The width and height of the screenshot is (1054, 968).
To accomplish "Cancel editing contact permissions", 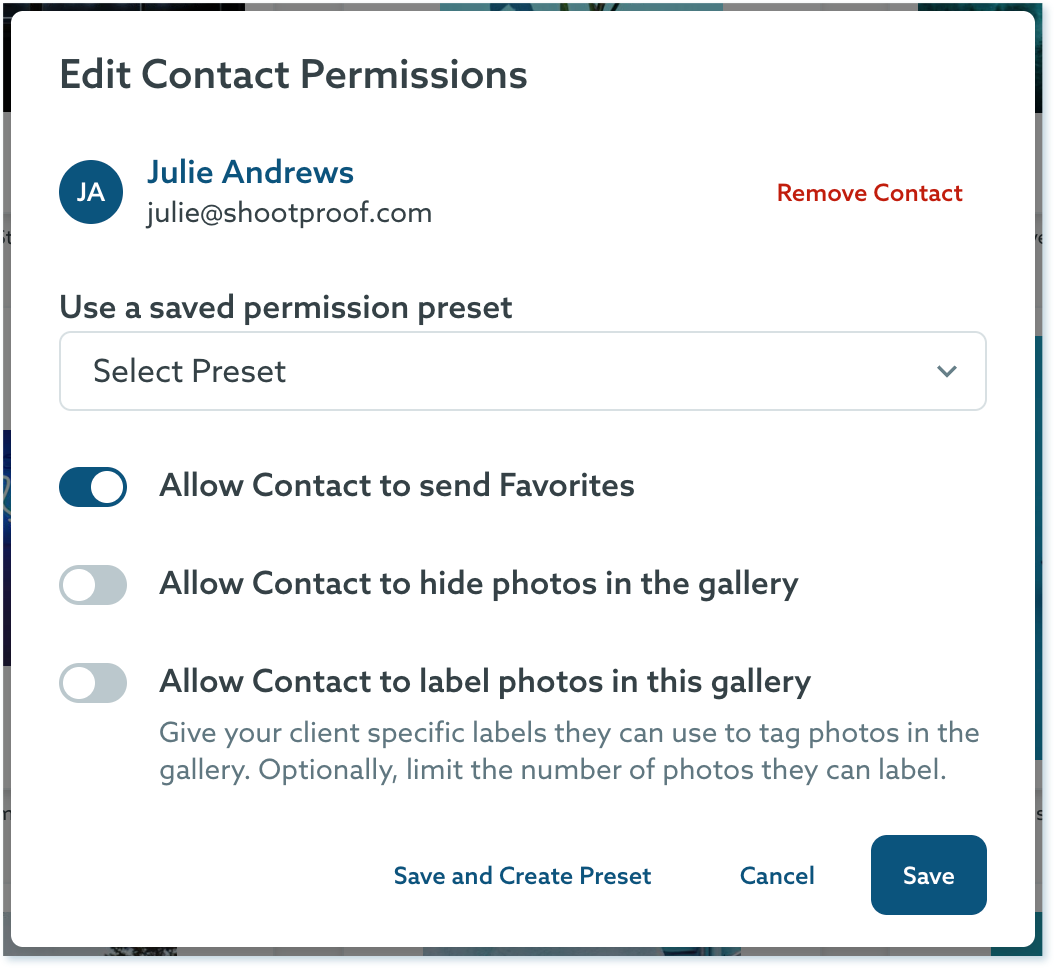I will pyautogui.click(x=777, y=876).
